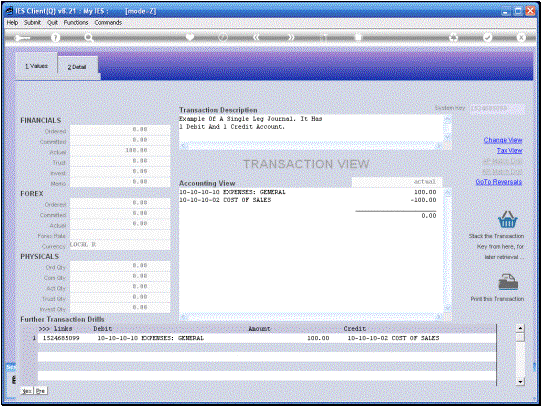Open the Functions menu

[x=76, y=22]
